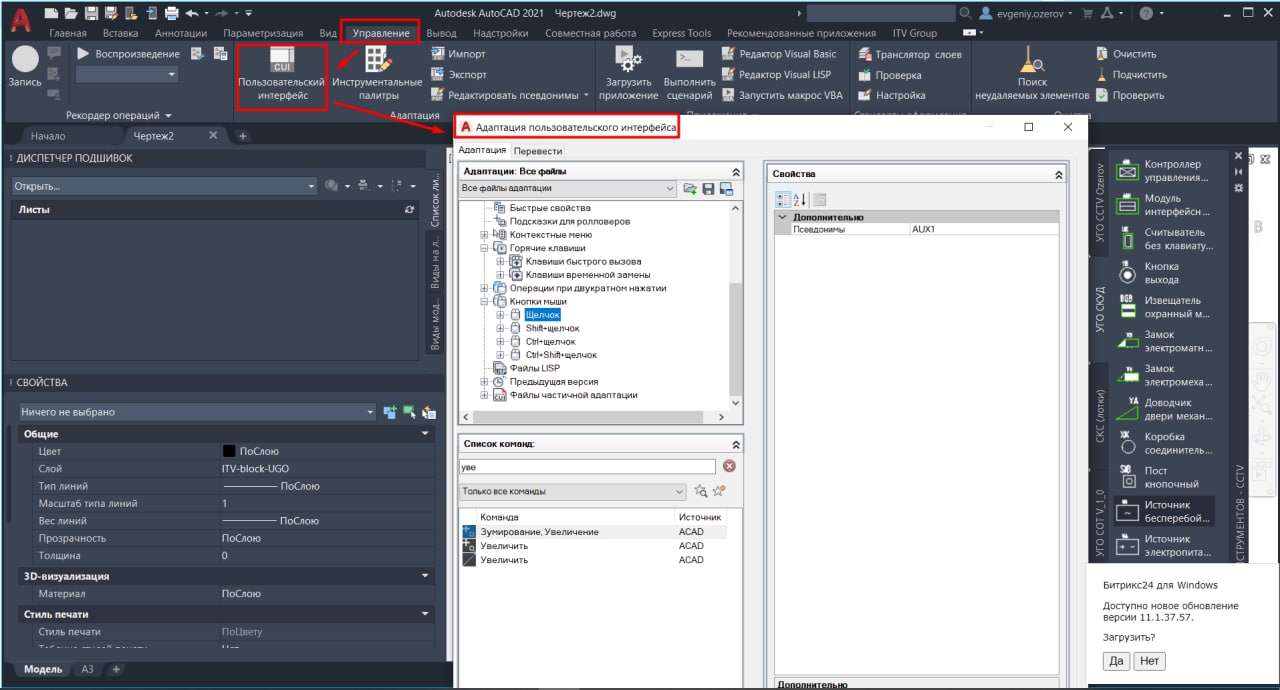Click Экспорт in the Адаптация panel
The height and width of the screenshot is (690, 1280).
pyautogui.click(x=459, y=74)
